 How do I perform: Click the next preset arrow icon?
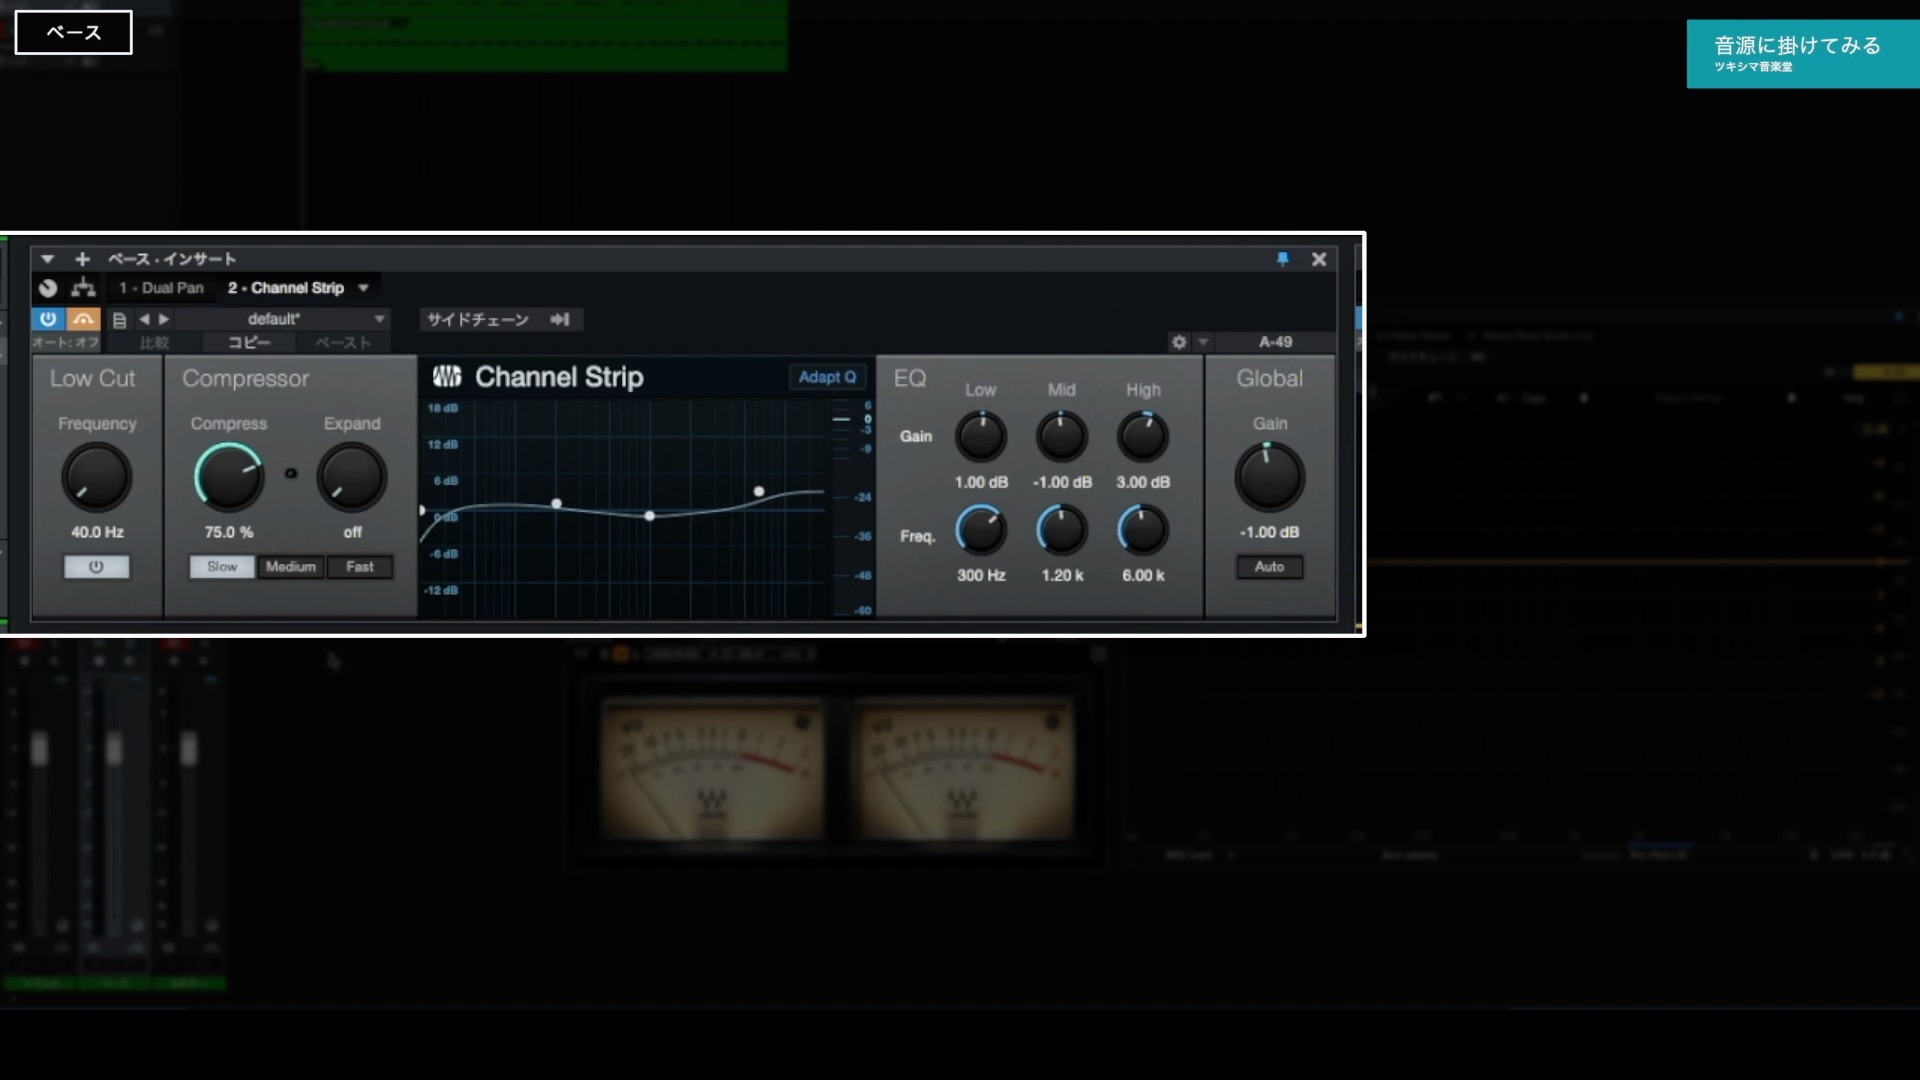click(164, 319)
